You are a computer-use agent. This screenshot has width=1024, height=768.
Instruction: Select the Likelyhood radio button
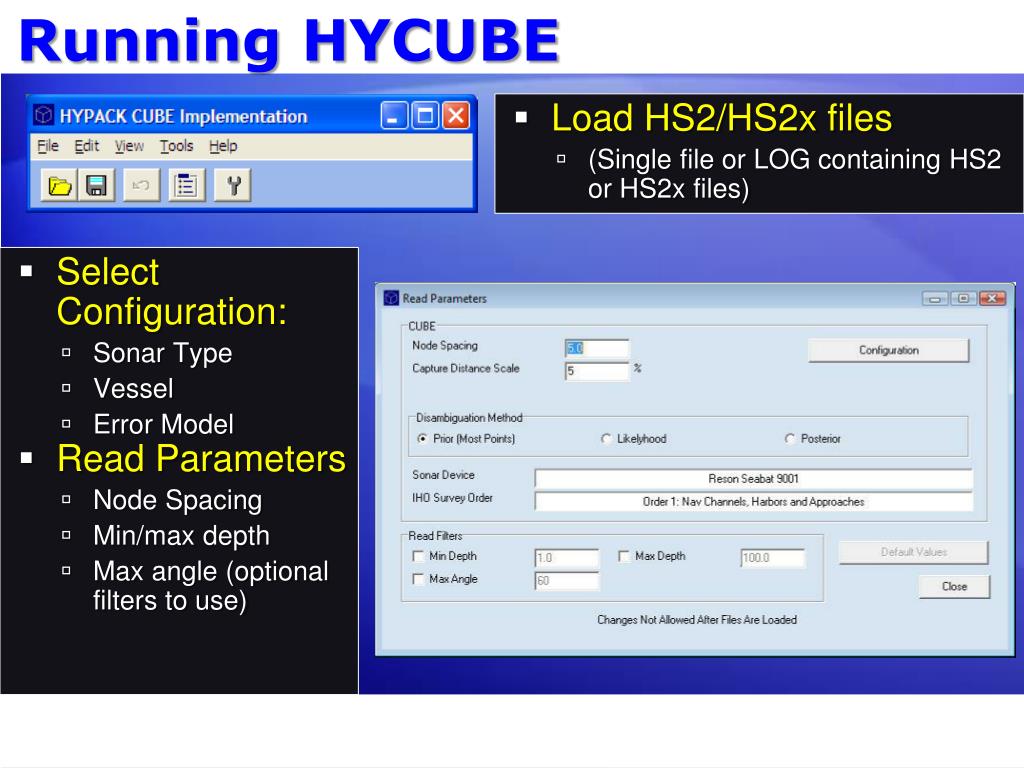606,439
